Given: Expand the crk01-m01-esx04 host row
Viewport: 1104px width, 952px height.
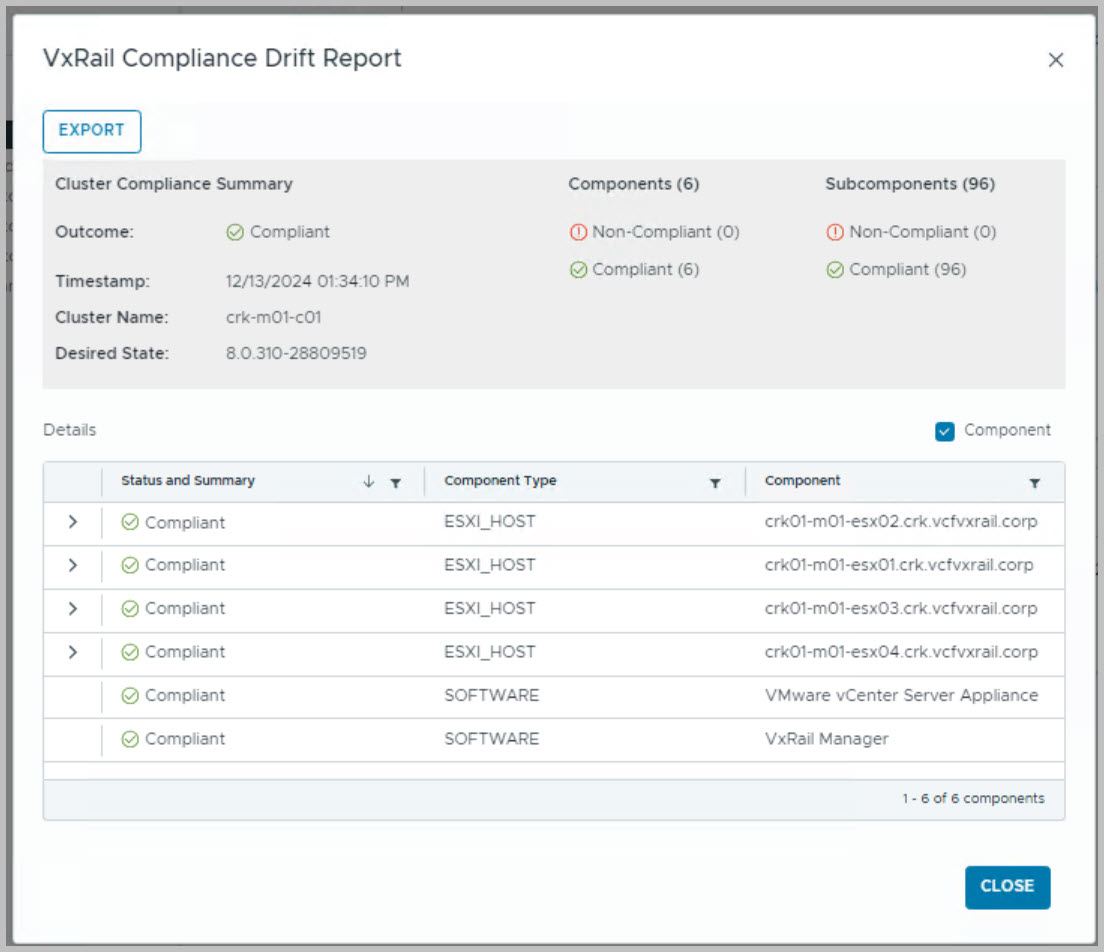Looking at the screenshot, I should pos(72,652).
